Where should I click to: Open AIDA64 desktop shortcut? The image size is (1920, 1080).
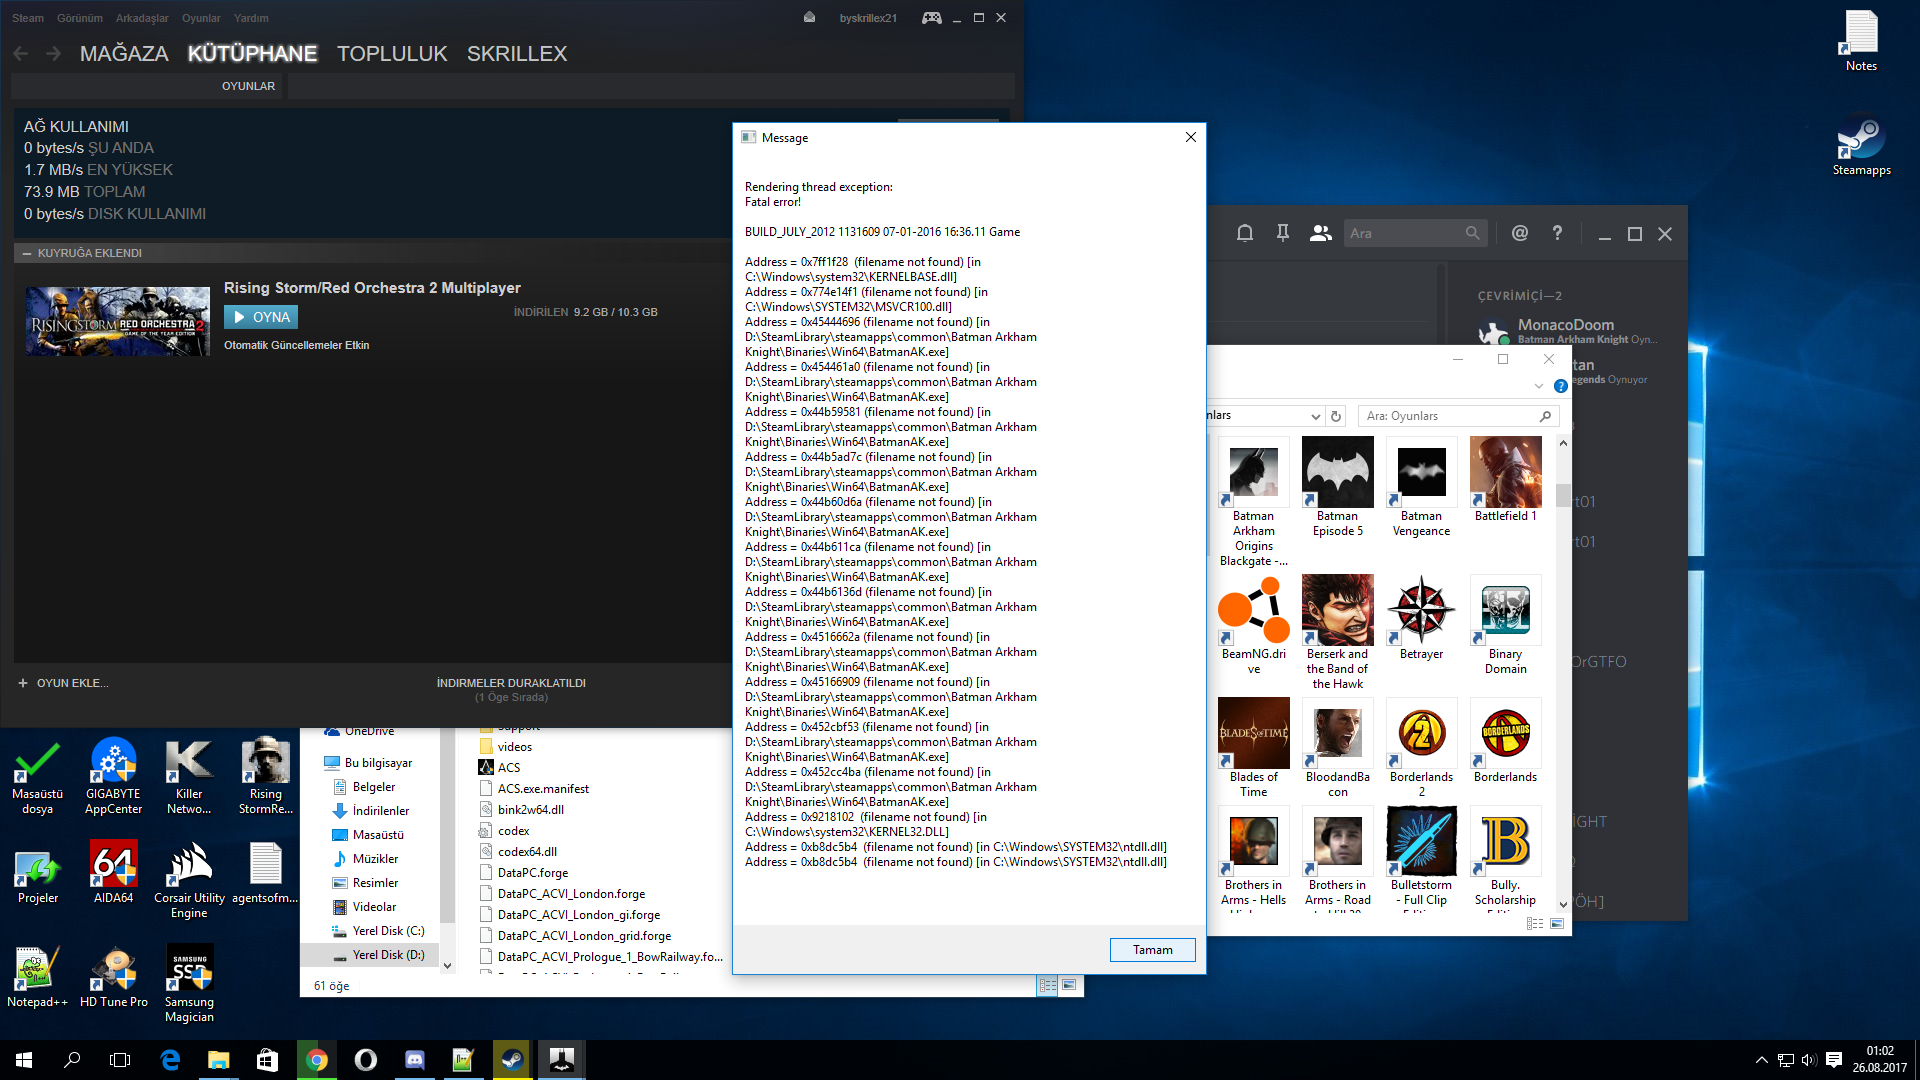coord(114,873)
